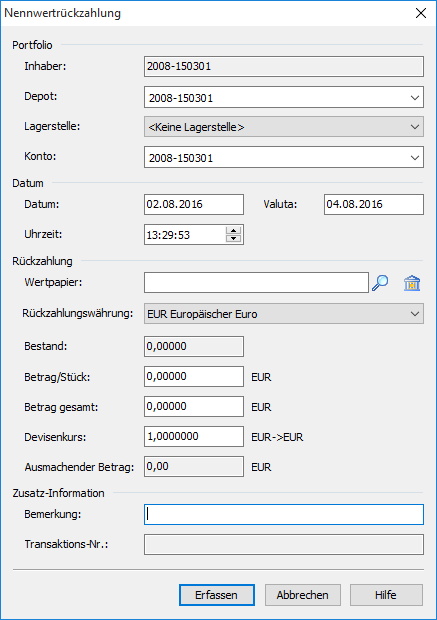Click the Erfassen button
Viewport: 437px width, 620px height.
216,595
